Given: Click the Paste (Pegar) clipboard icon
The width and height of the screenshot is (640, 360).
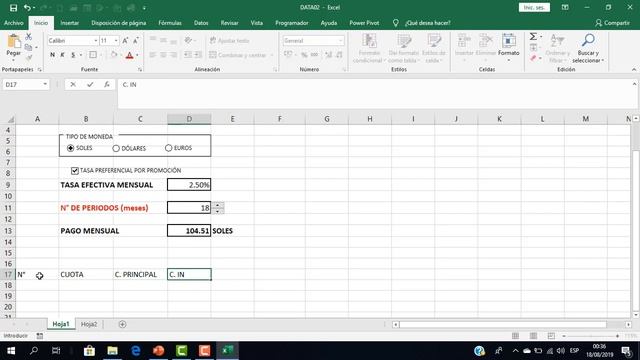Looking at the screenshot, I should click(13, 41).
